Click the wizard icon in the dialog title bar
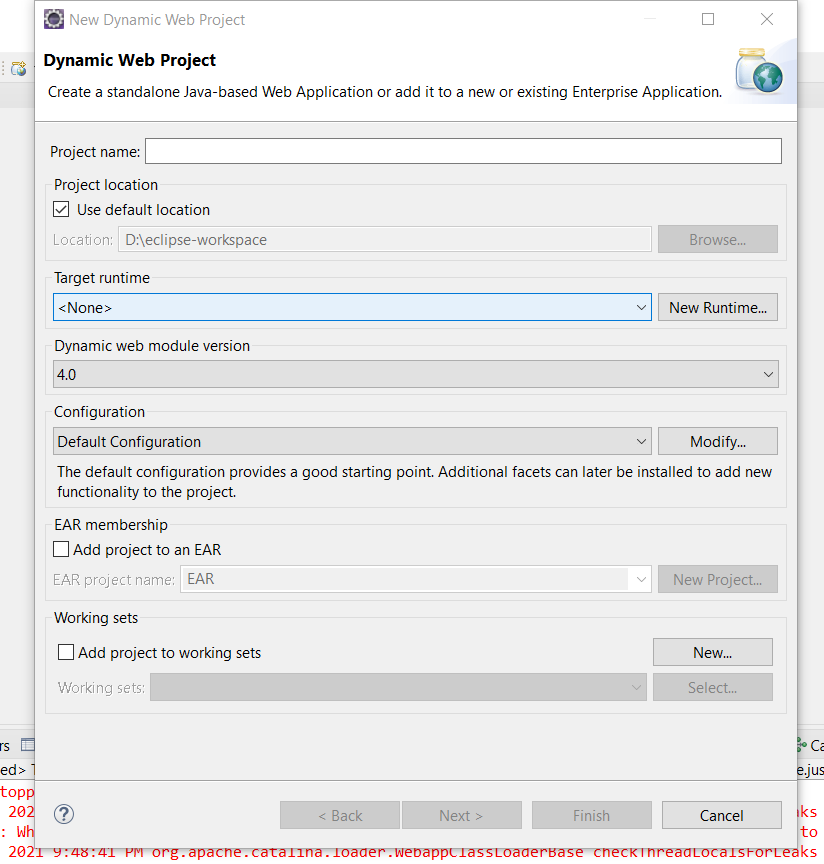 coord(54,19)
